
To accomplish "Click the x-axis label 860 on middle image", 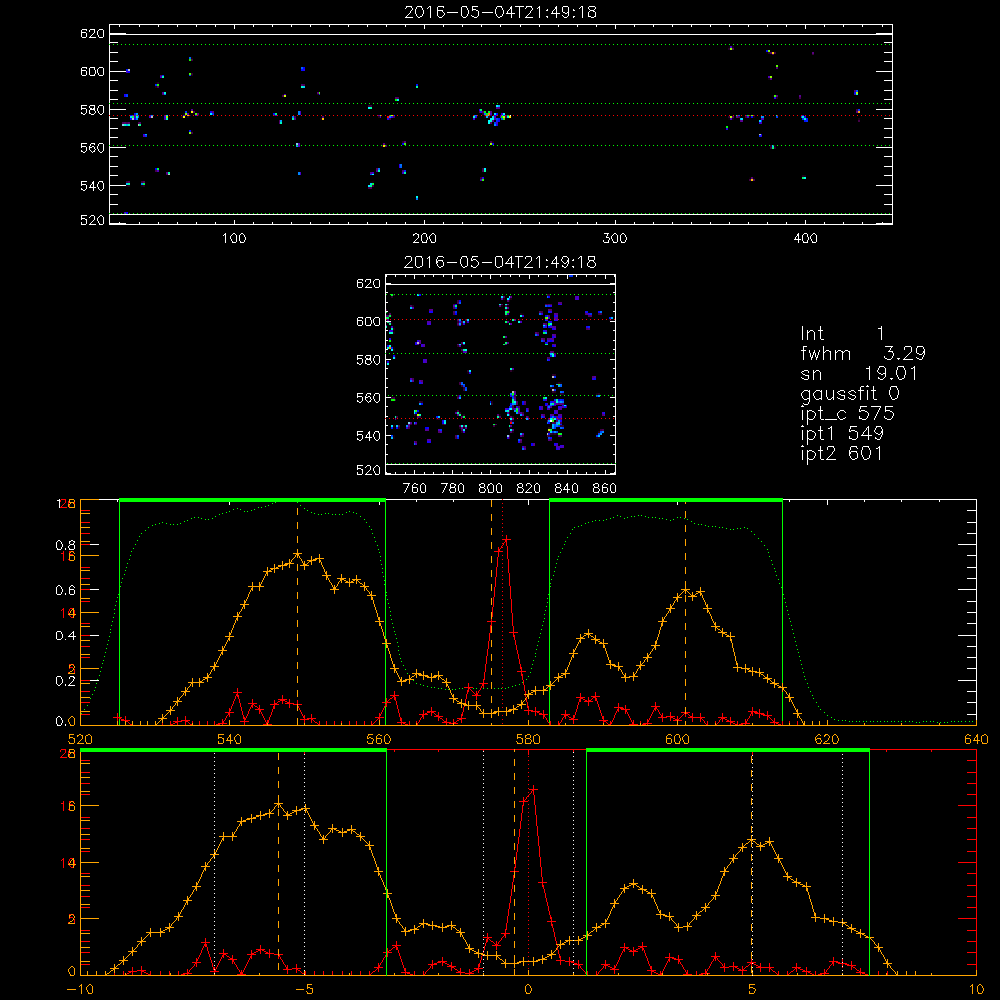I will [x=605, y=489].
